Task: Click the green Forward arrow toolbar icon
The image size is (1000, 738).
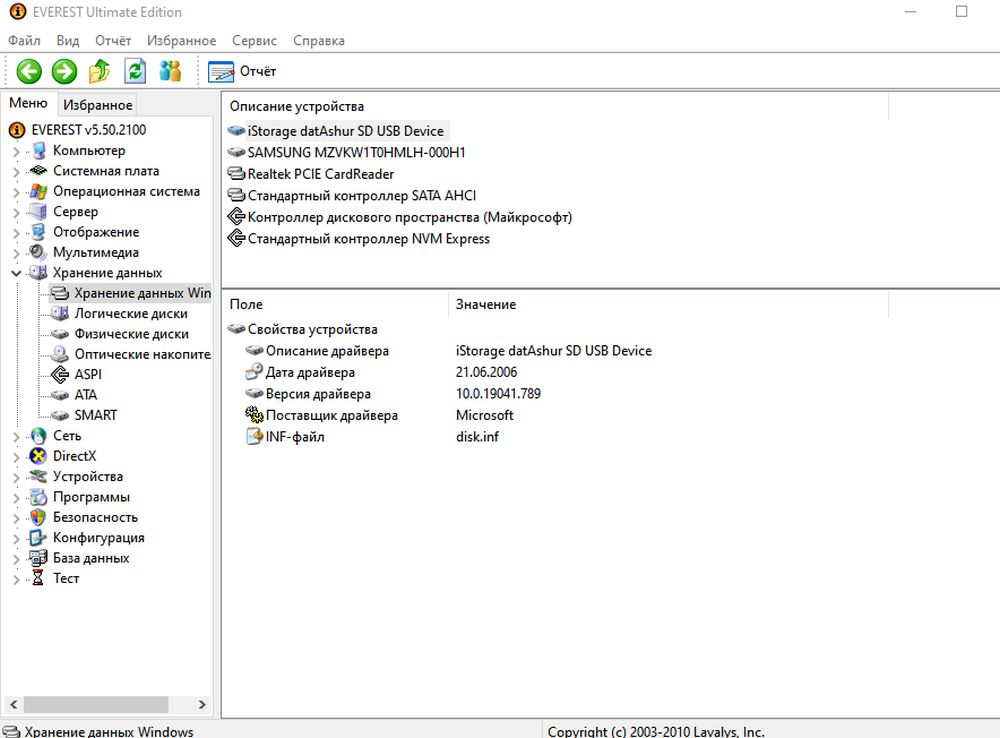Action: (x=64, y=71)
